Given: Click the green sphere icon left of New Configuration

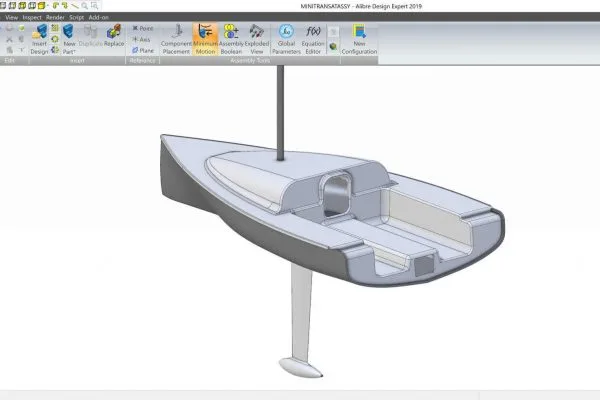Looking at the screenshot, I should 333,47.
